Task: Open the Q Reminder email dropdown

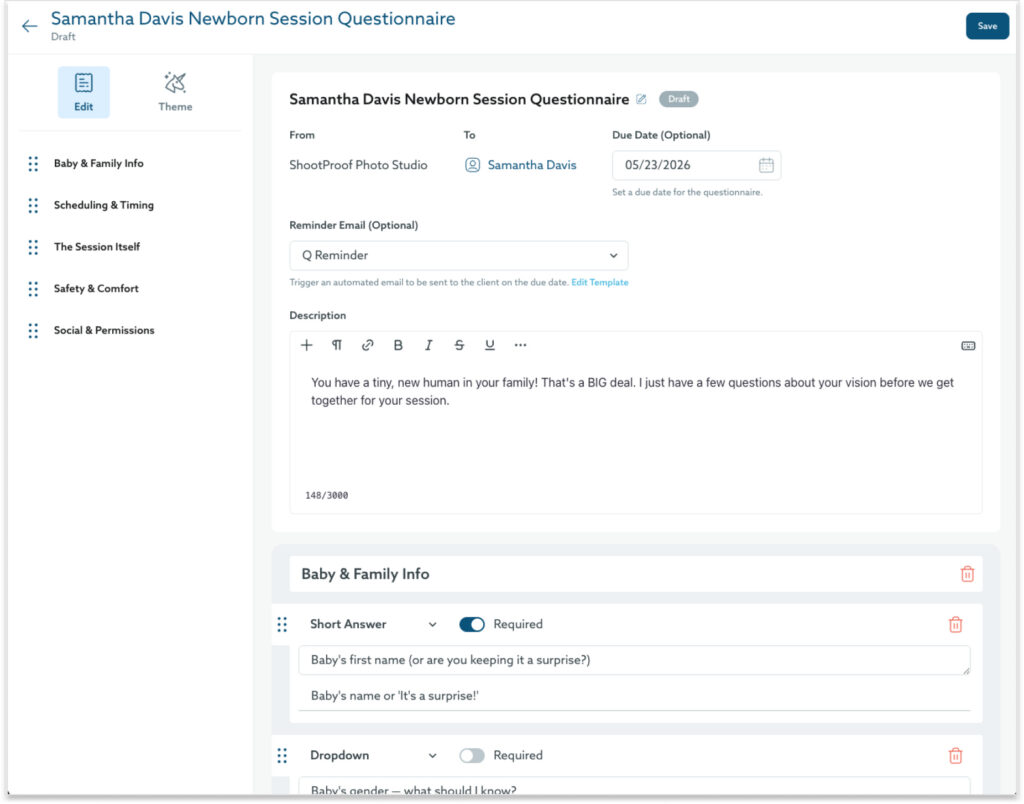Action: [458, 255]
